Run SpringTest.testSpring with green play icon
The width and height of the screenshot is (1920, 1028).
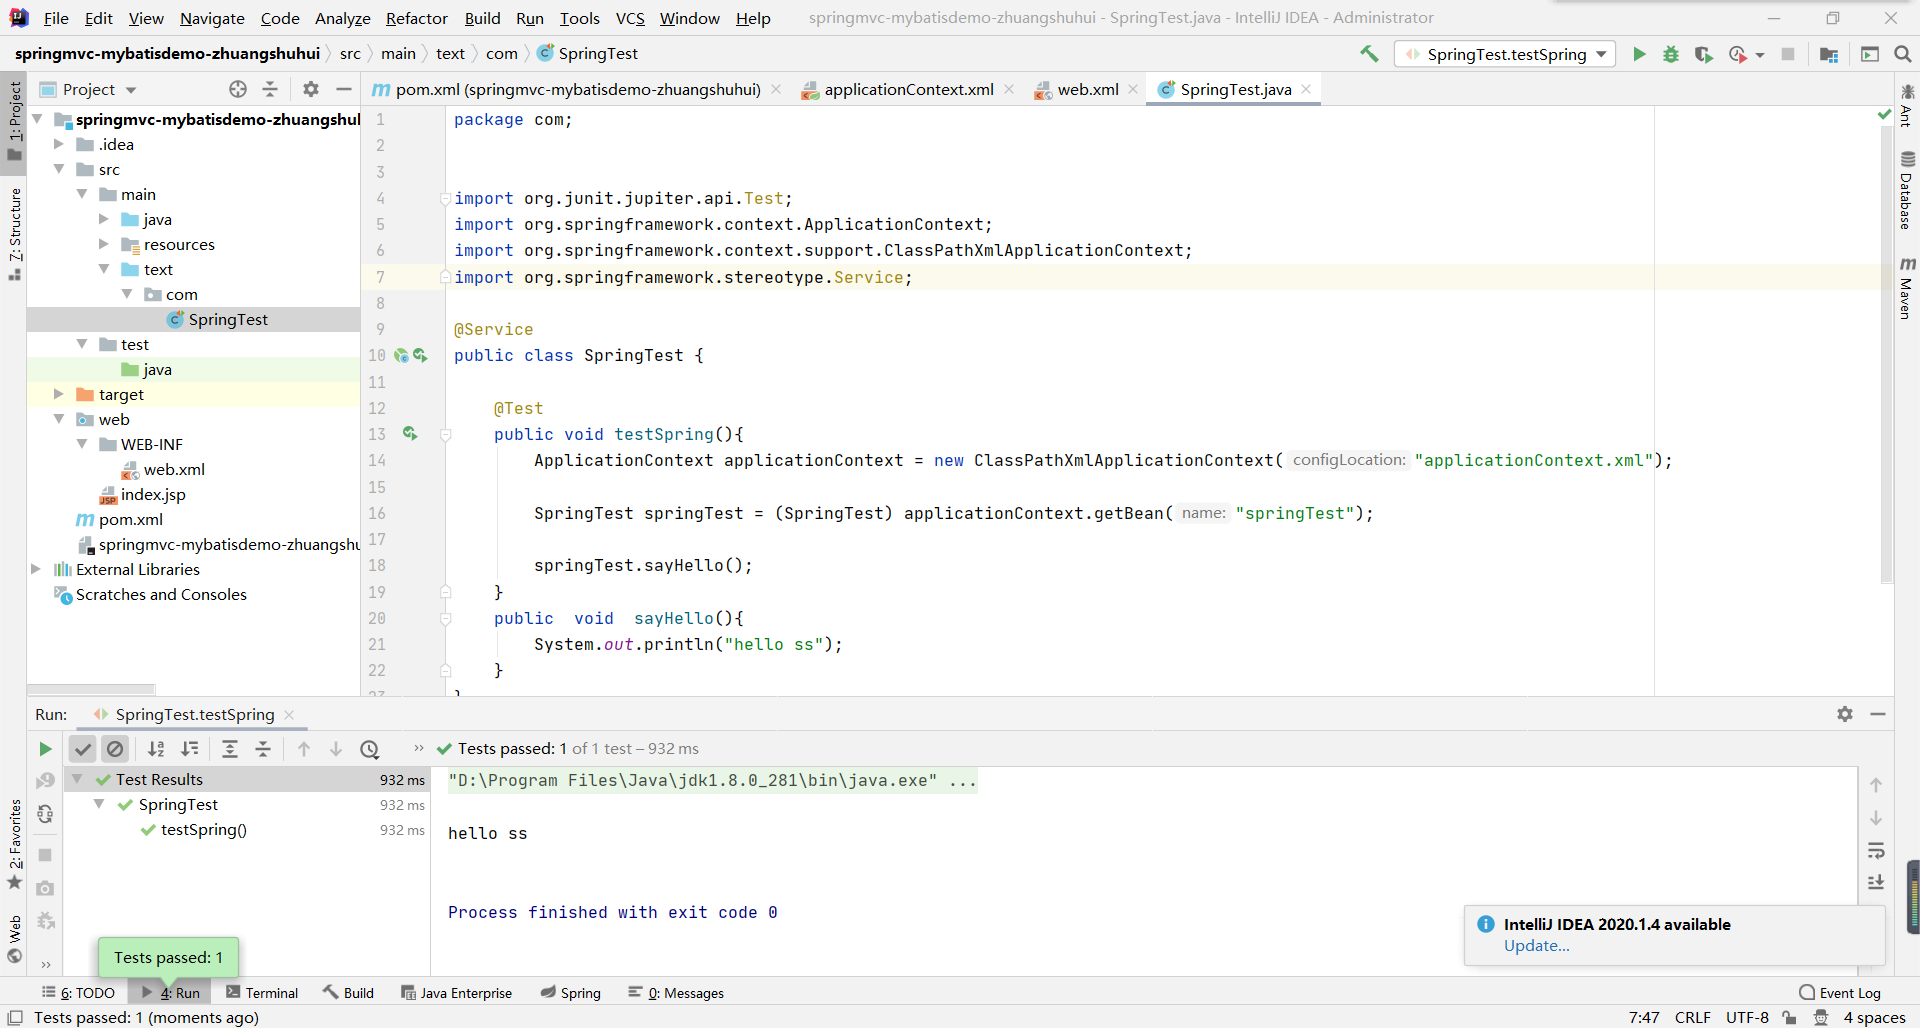coord(1639,54)
